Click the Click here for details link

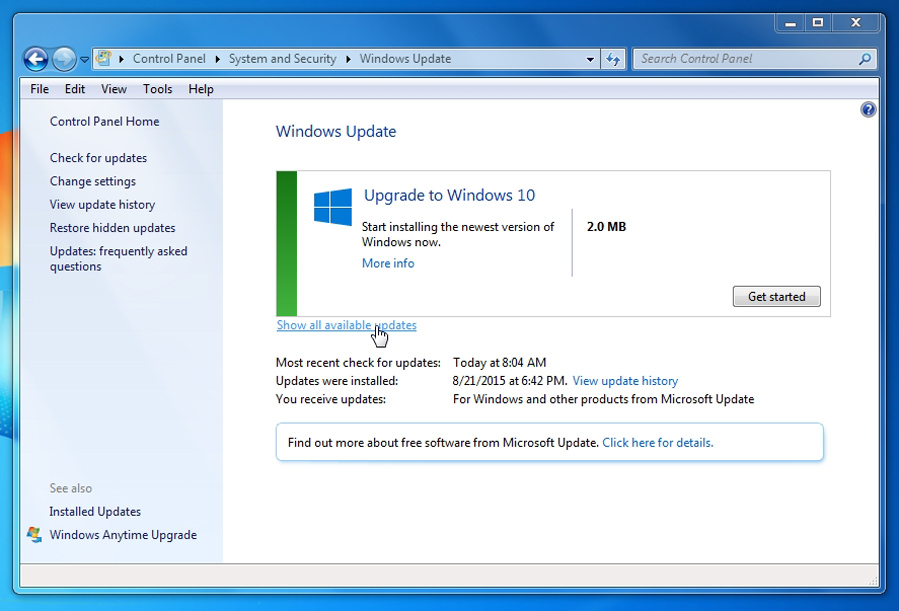click(x=658, y=442)
